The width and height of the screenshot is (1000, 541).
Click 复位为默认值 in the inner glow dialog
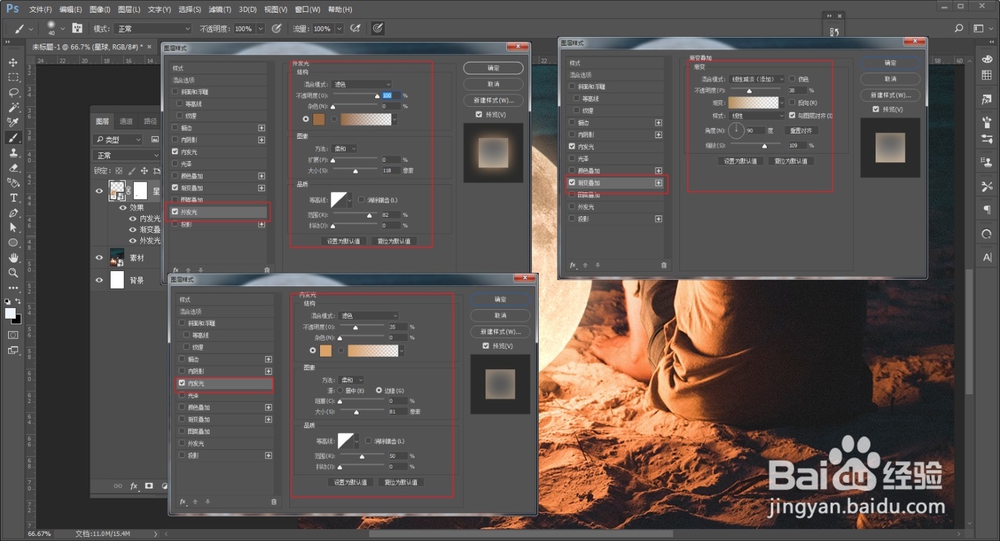click(x=401, y=482)
